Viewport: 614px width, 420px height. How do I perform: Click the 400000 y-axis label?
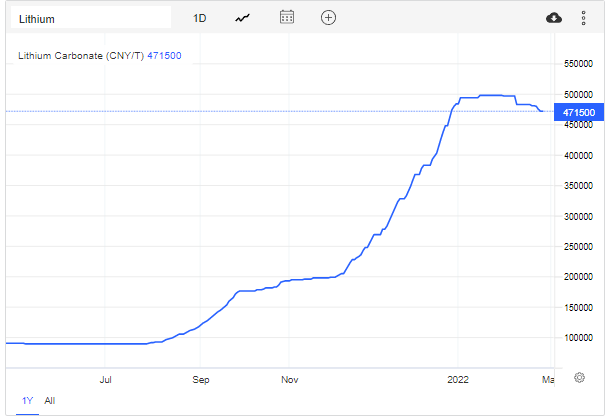coord(578,155)
